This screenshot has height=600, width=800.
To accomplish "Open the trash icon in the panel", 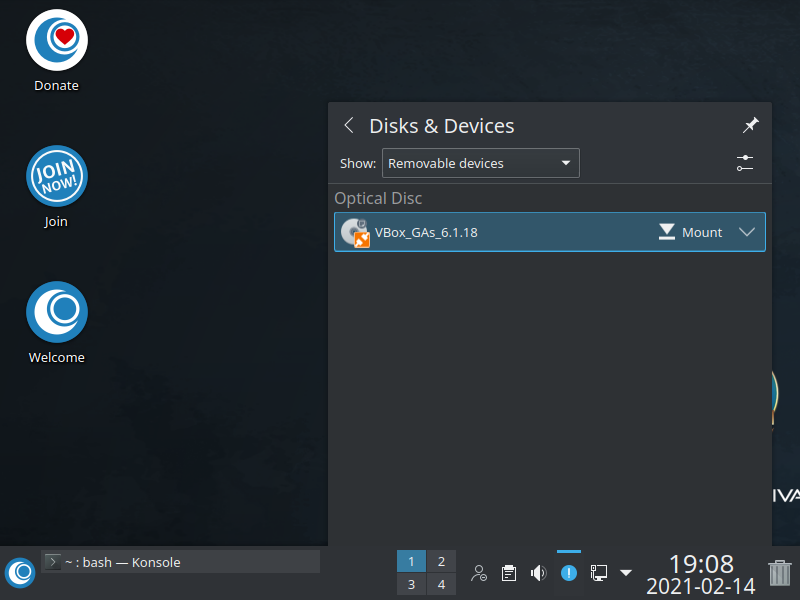I will tap(780, 573).
